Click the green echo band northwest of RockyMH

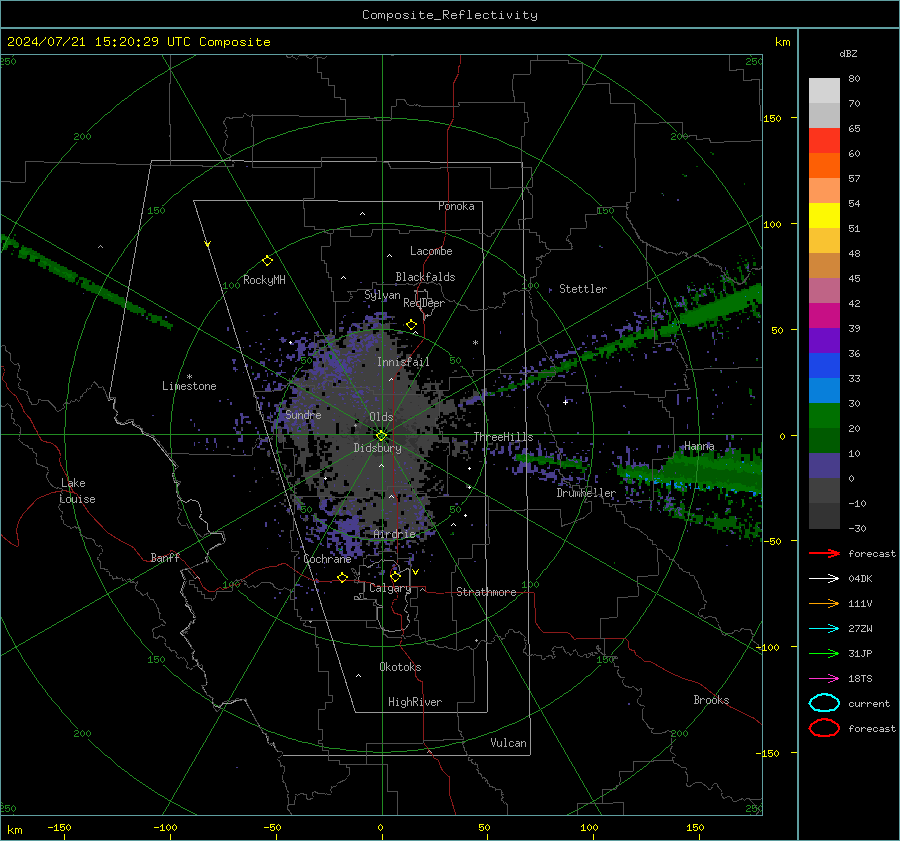tap(86, 281)
